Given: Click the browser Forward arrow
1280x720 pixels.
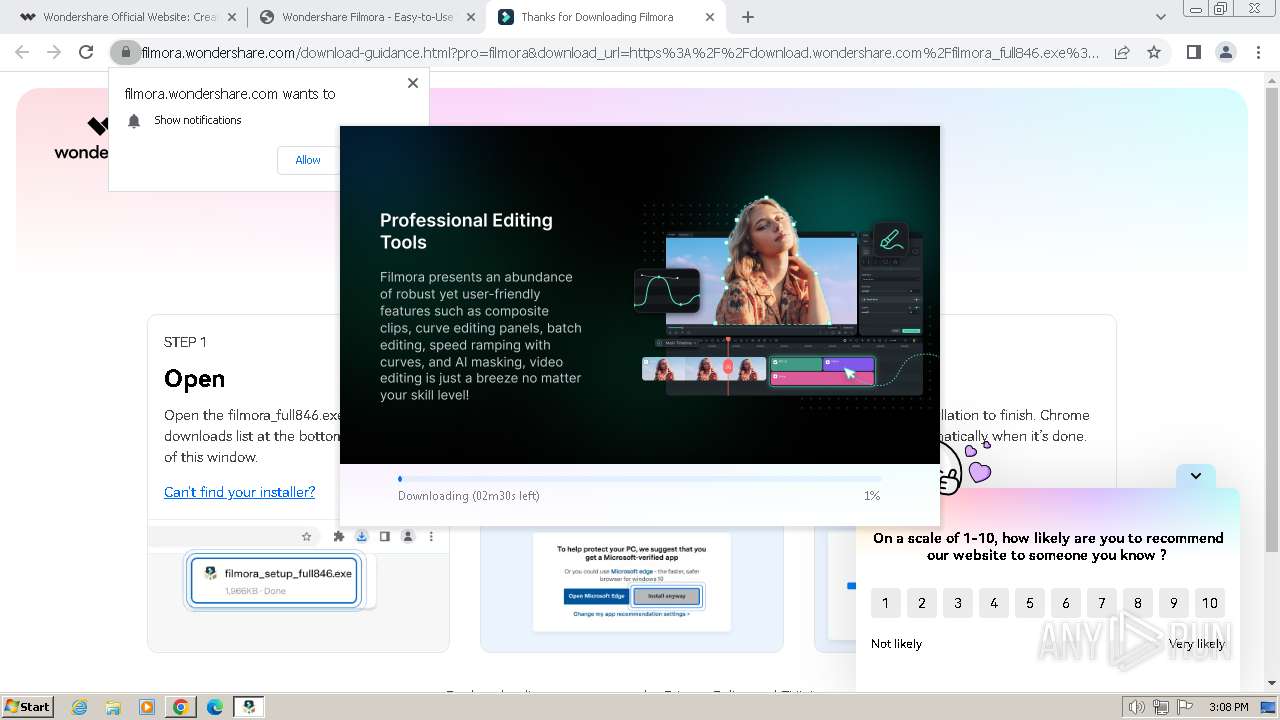Looking at the screenshot, I should 54,52.
